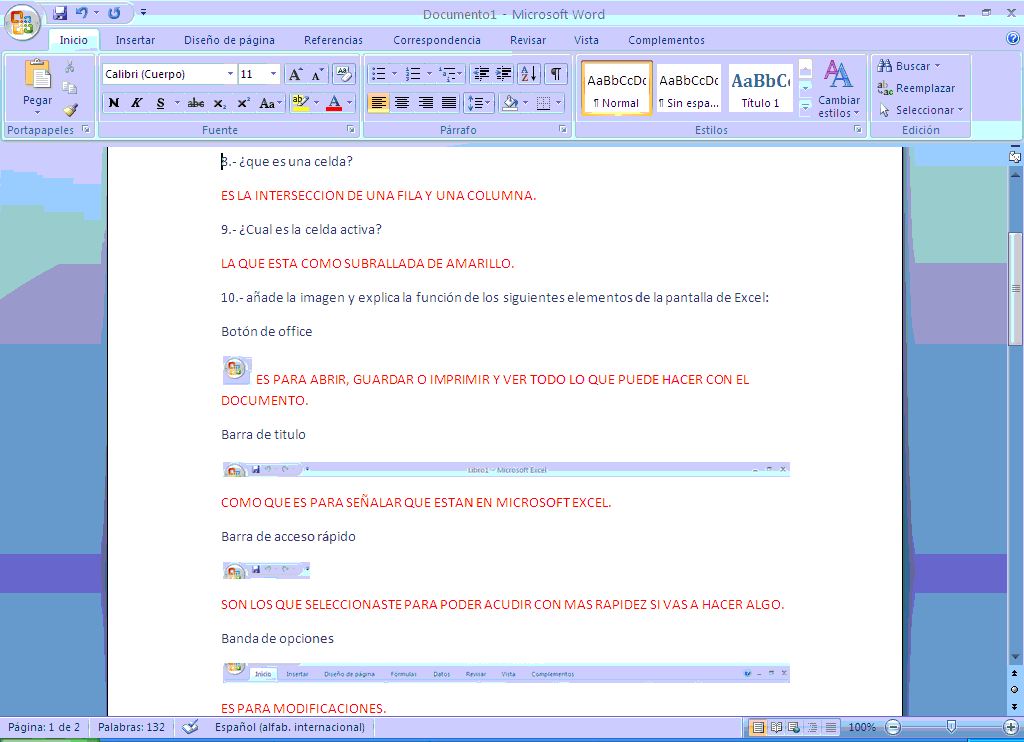
Task: Center align the text
Action: (x=402, y=103)
